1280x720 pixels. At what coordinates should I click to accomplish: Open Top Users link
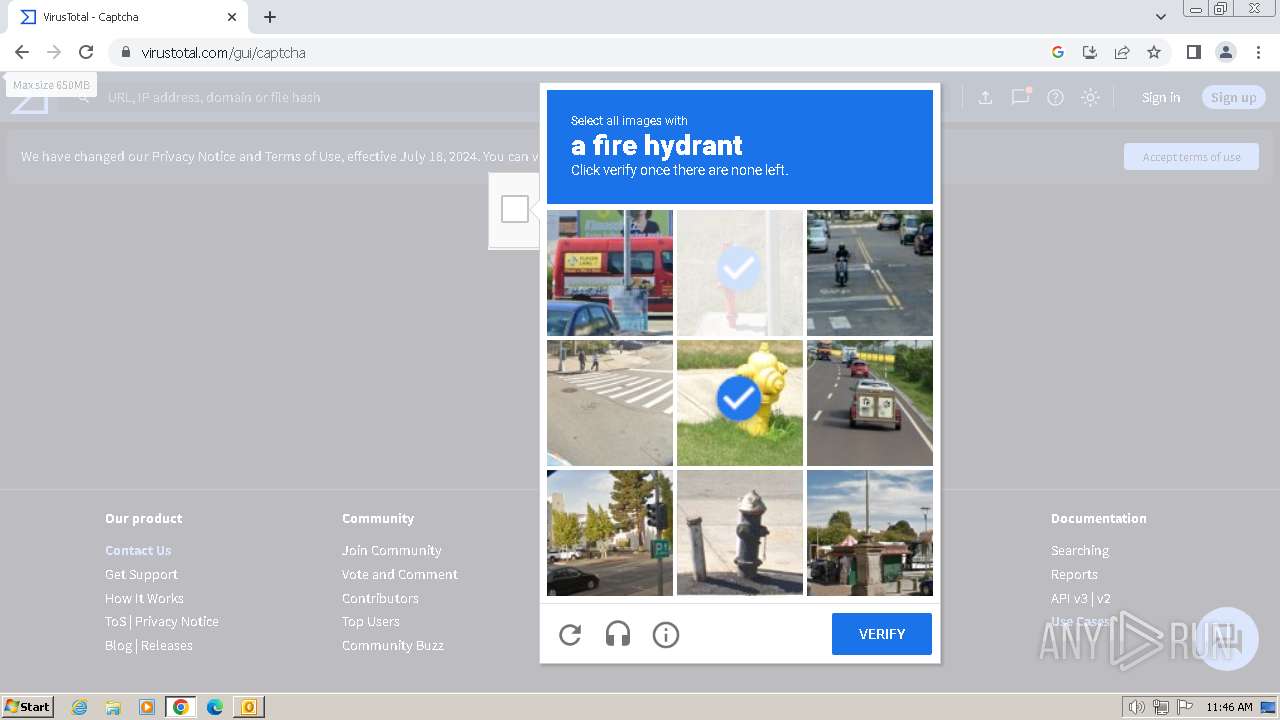[371, 621]
